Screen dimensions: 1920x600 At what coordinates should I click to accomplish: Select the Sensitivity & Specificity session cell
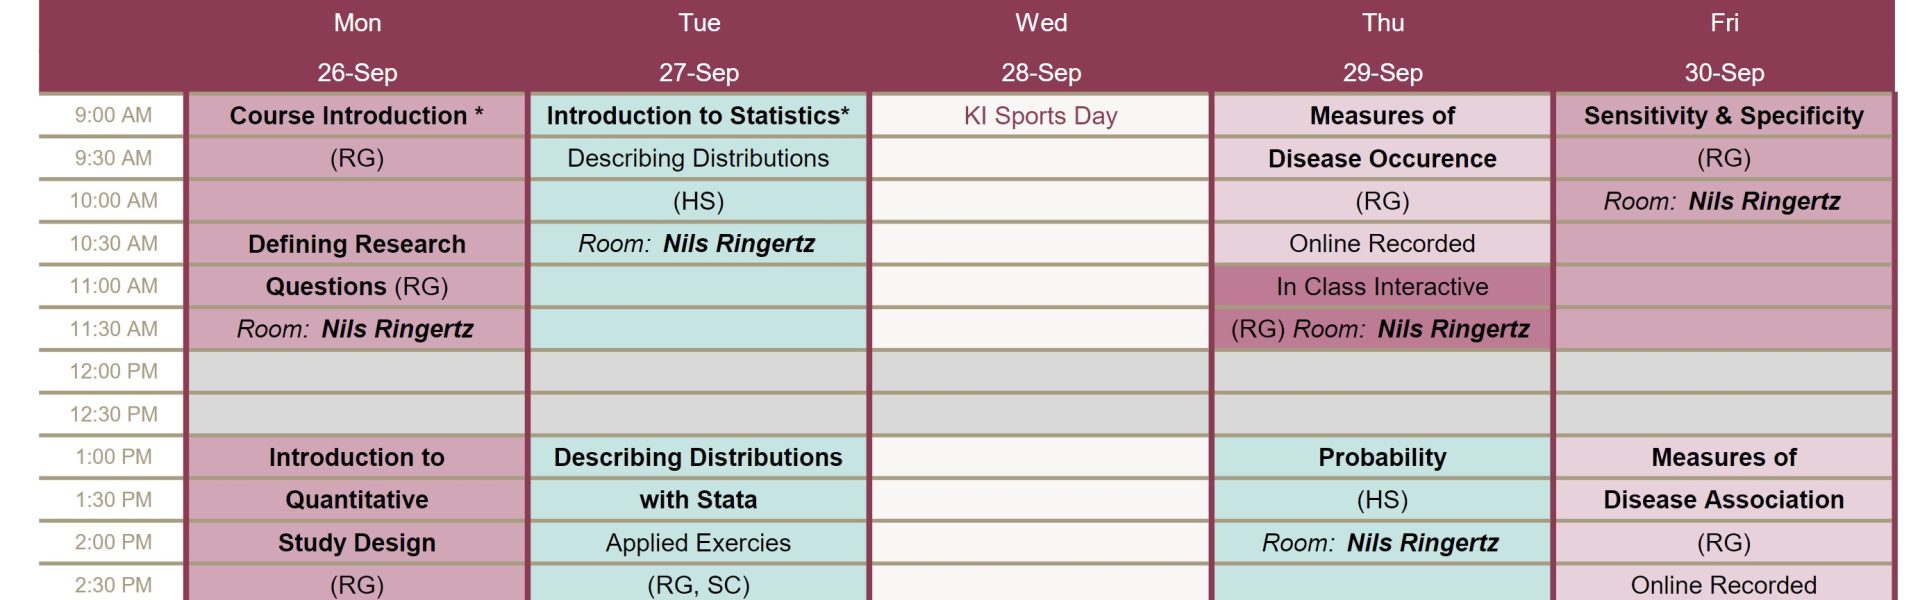point(1724,116)
